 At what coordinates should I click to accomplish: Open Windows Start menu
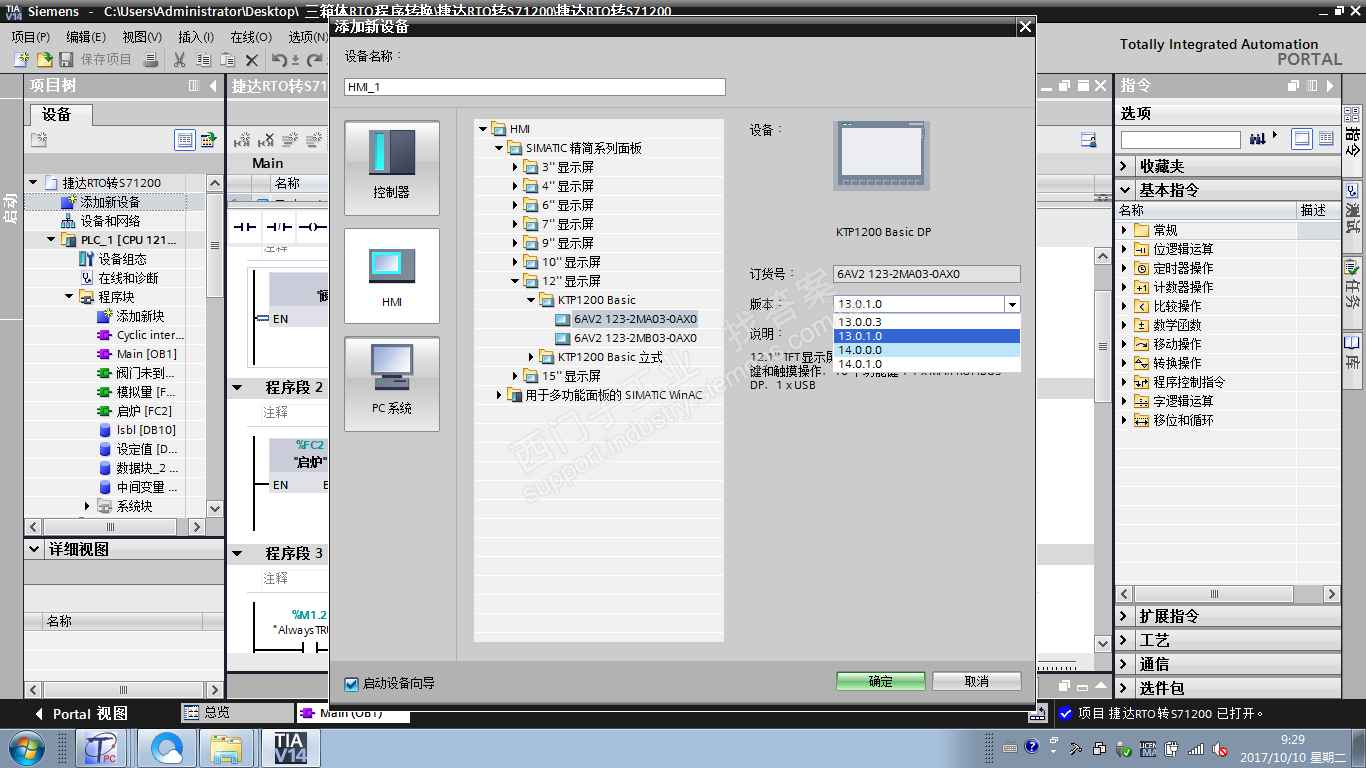pos(25,747)
